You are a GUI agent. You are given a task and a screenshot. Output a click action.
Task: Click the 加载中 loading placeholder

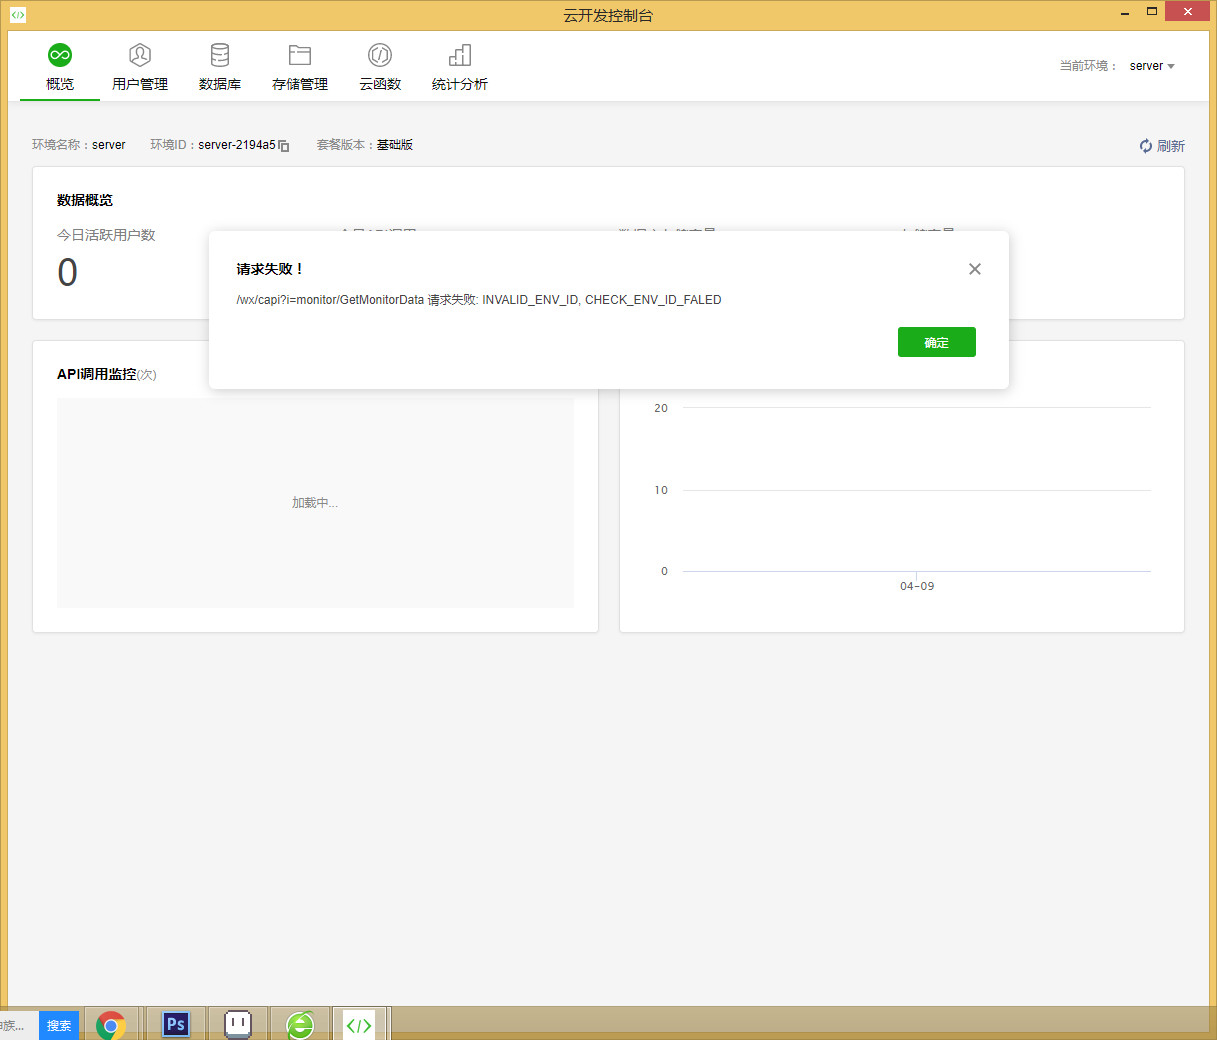315,503
